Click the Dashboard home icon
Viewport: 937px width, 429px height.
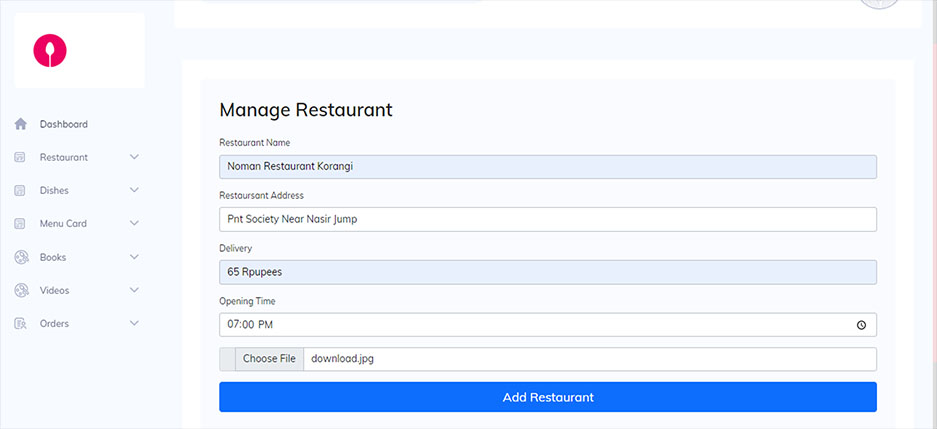pyautogui.click(x=20, y=124)
